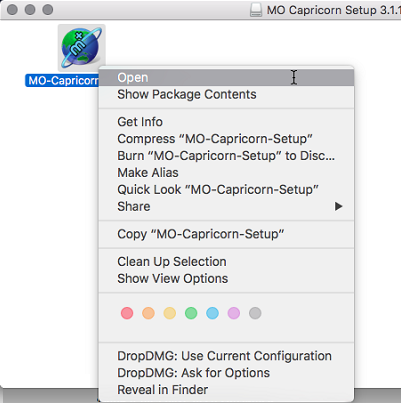This screenshot has height=403, width=401.
Task: Compress "MO-Capricorn-Setup"
Action: tap(226, 139)
